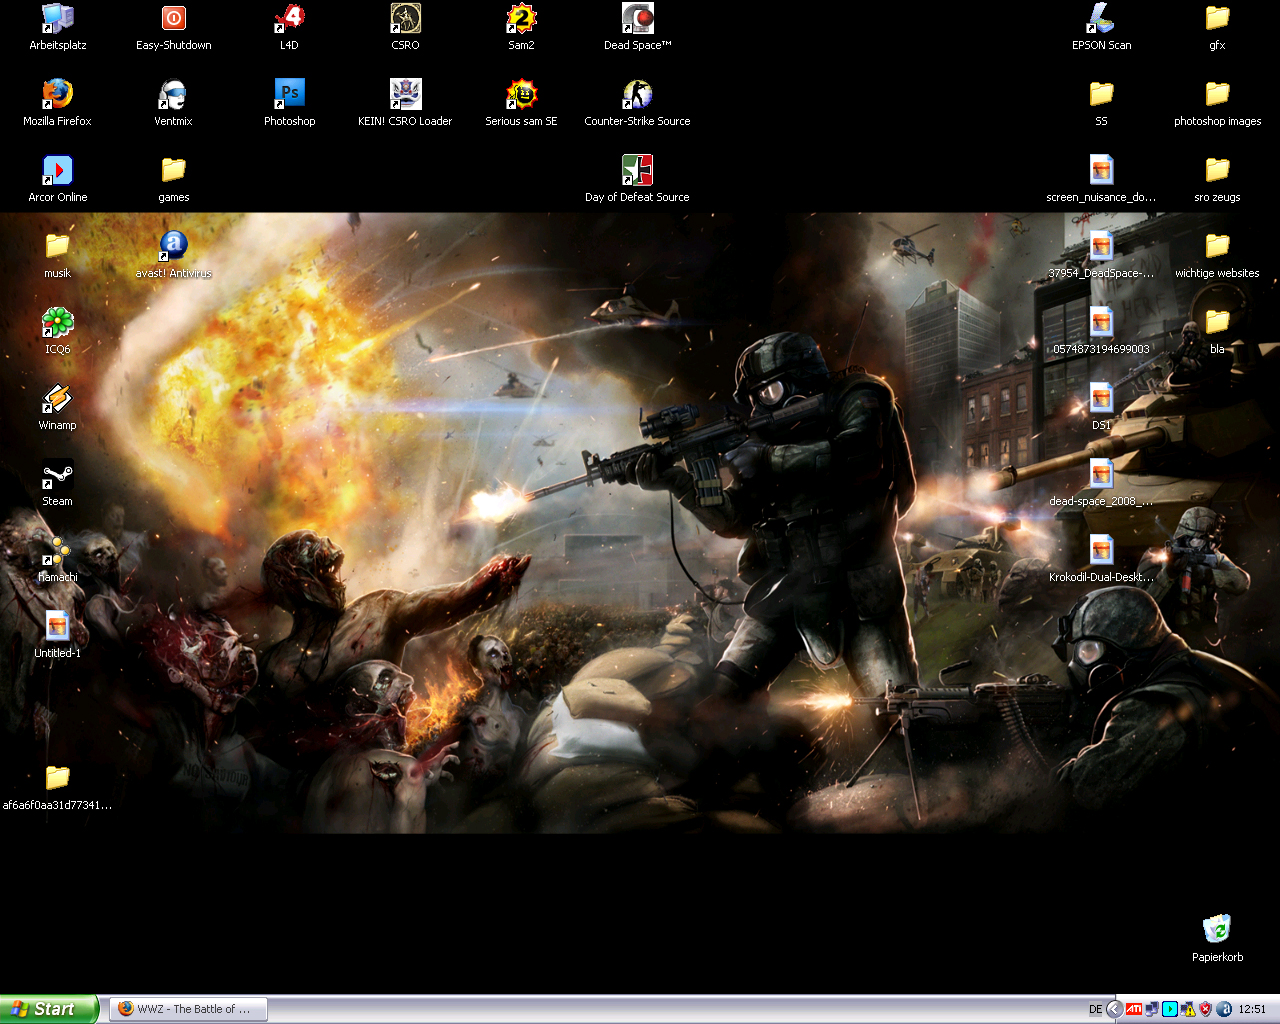The width and height of the screenshot is (1280, 1024).
Task: Select the Day of Defeat Source icon
Action: [x=637, y=171]
